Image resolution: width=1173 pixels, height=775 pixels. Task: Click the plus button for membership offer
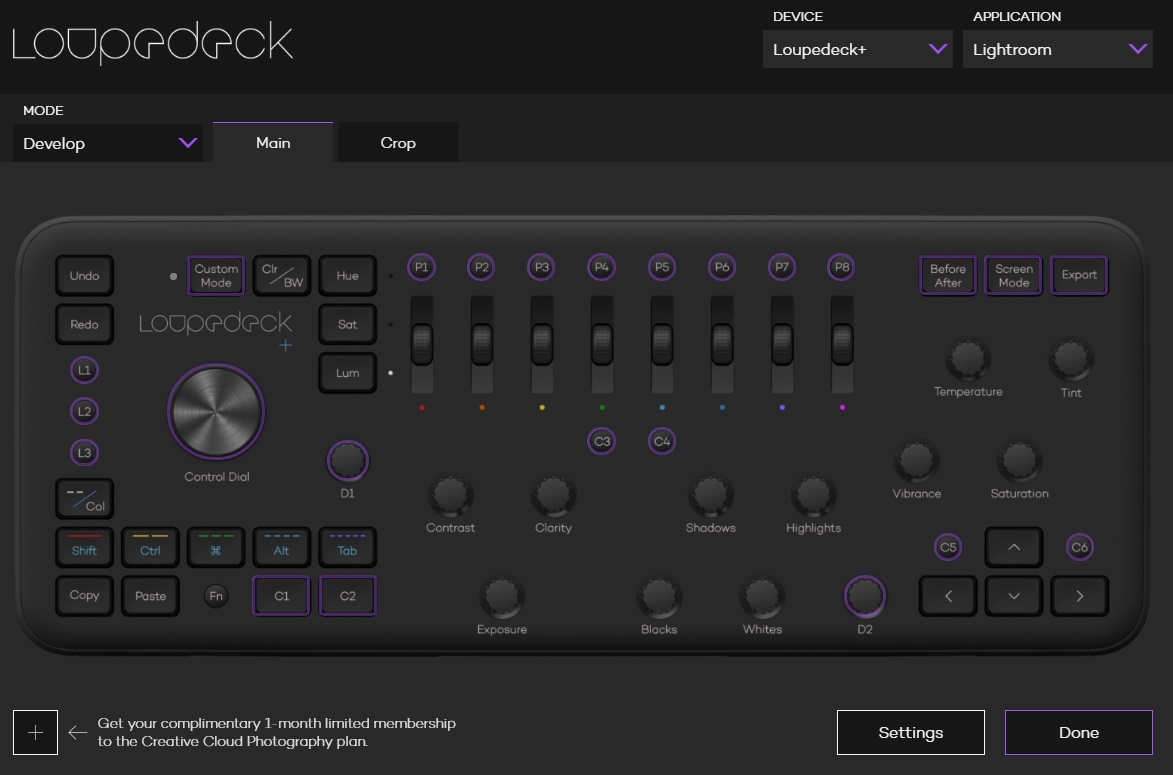coord(35,732)
